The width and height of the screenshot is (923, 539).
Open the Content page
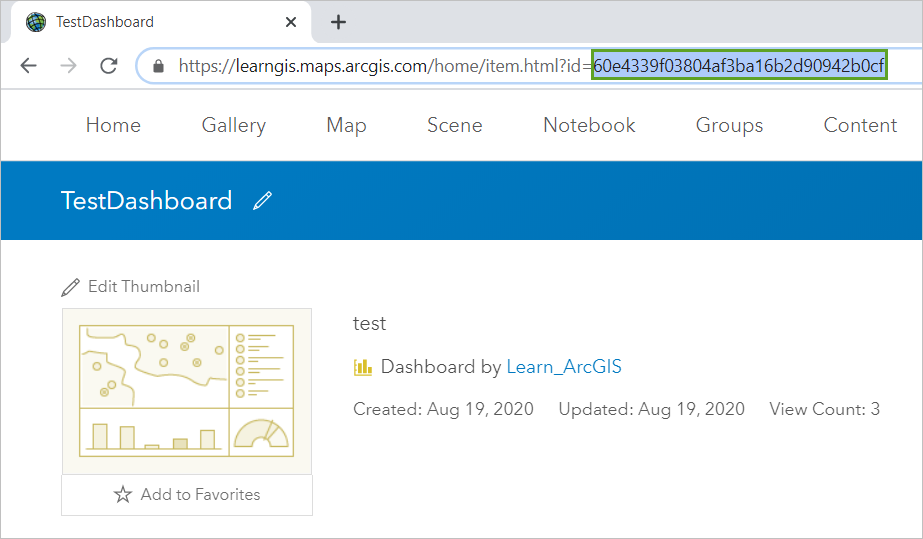point(860,125)
